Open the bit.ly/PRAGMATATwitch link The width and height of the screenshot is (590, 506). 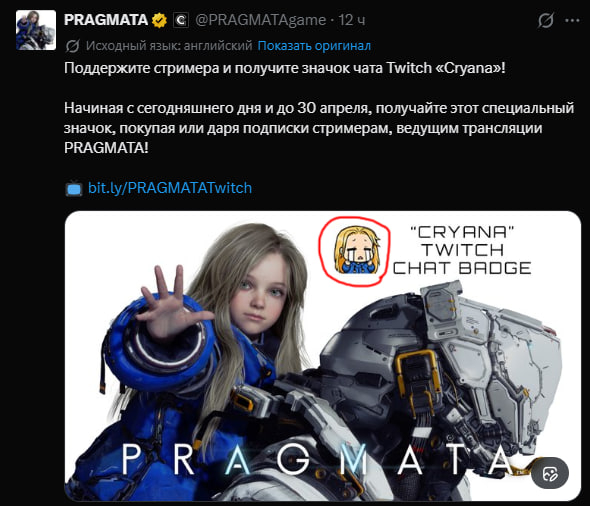[170, 188]
